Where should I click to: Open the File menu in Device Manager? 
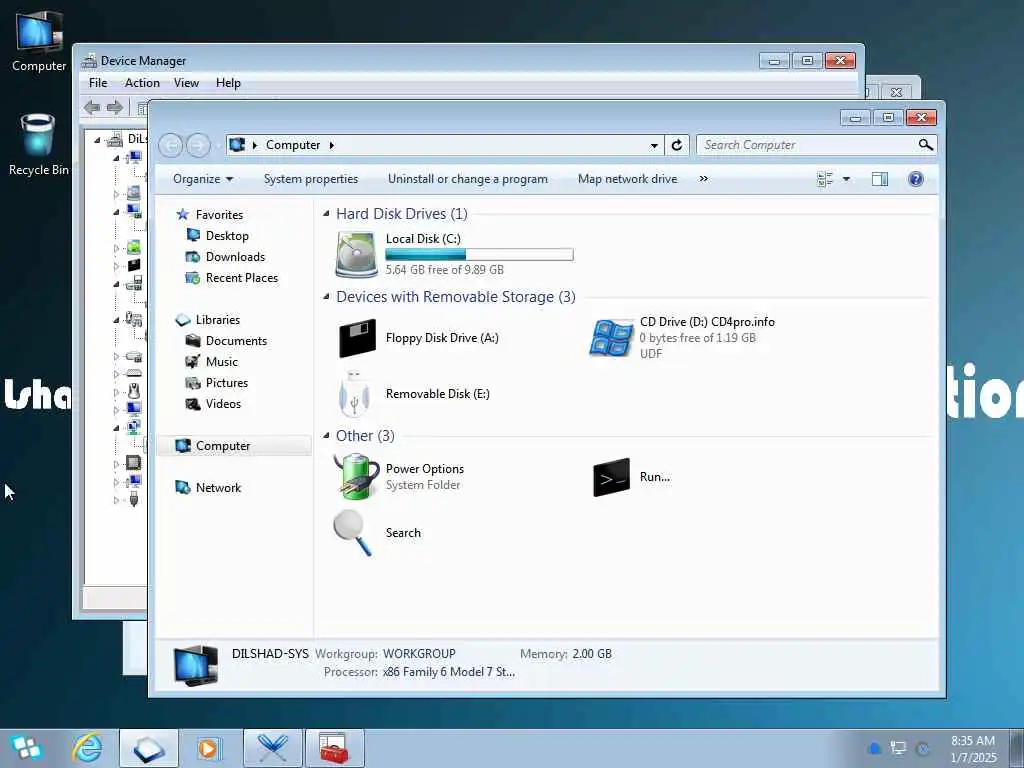coord(98,83)
